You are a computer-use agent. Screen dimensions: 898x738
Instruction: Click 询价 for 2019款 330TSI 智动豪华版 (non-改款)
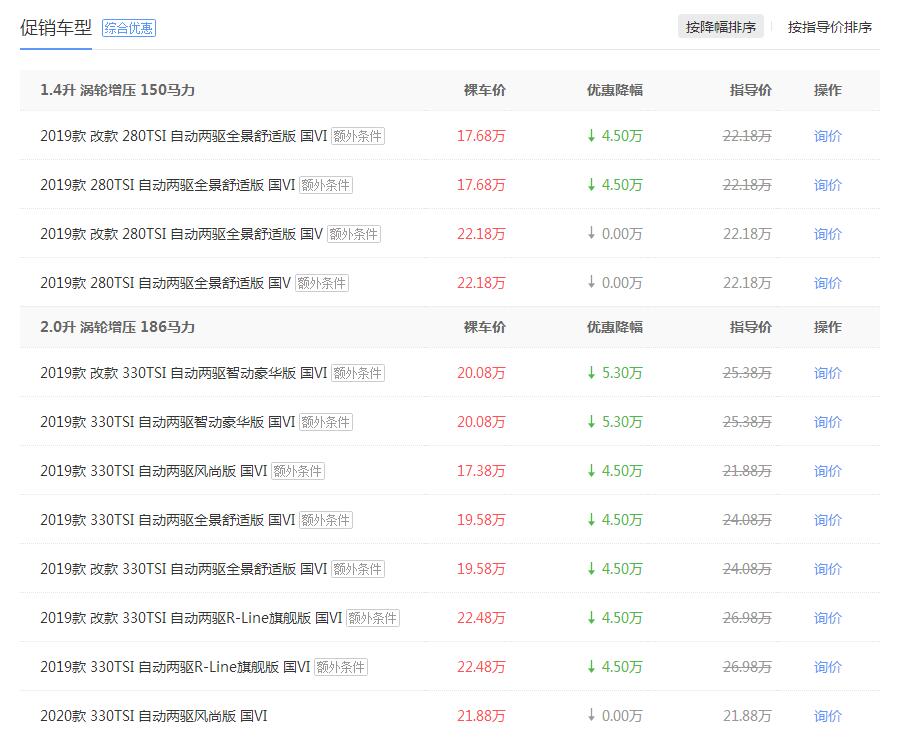pyautogui.click(x=828, y=423)
